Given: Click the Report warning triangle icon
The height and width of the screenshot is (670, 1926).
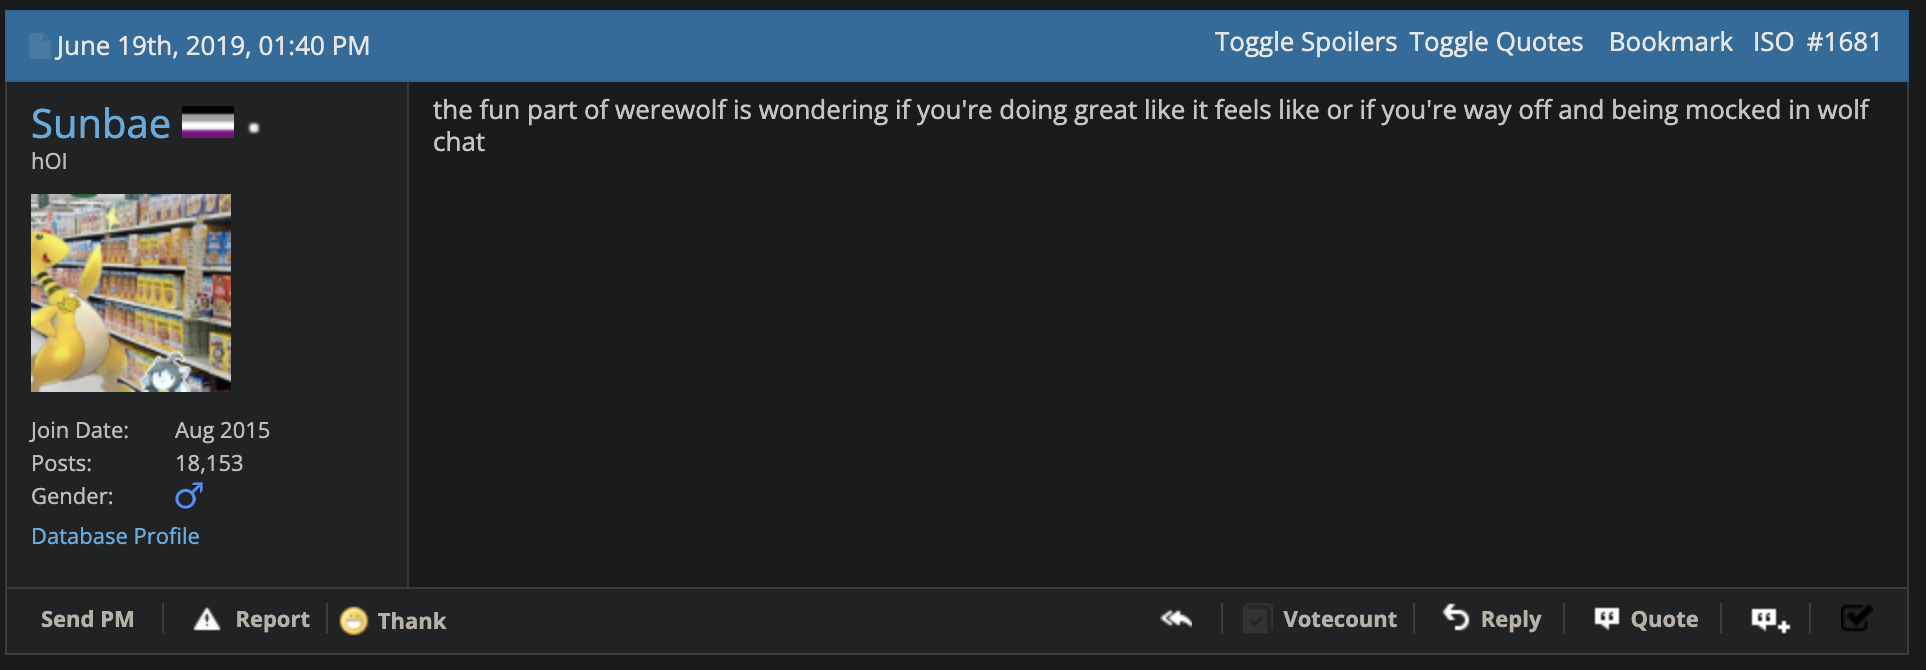Looking at the screenshot, I should (x=207, y=620).
